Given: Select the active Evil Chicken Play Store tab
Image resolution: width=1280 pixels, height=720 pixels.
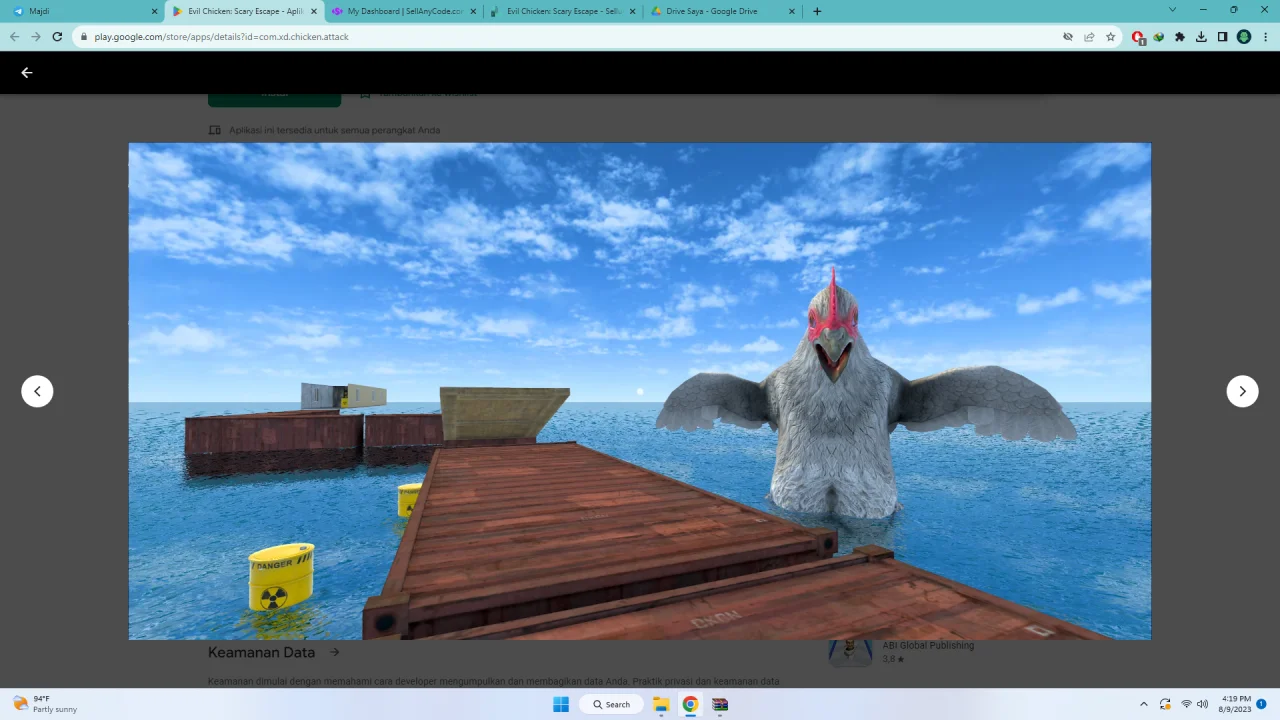Looking at the screenshot, I should point(244,11).
